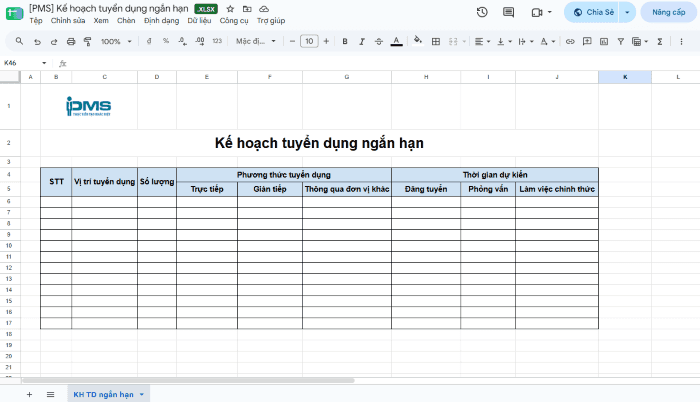Start a Meet video call
Viewport: 700px width, 402px height.
coord(537,13)
